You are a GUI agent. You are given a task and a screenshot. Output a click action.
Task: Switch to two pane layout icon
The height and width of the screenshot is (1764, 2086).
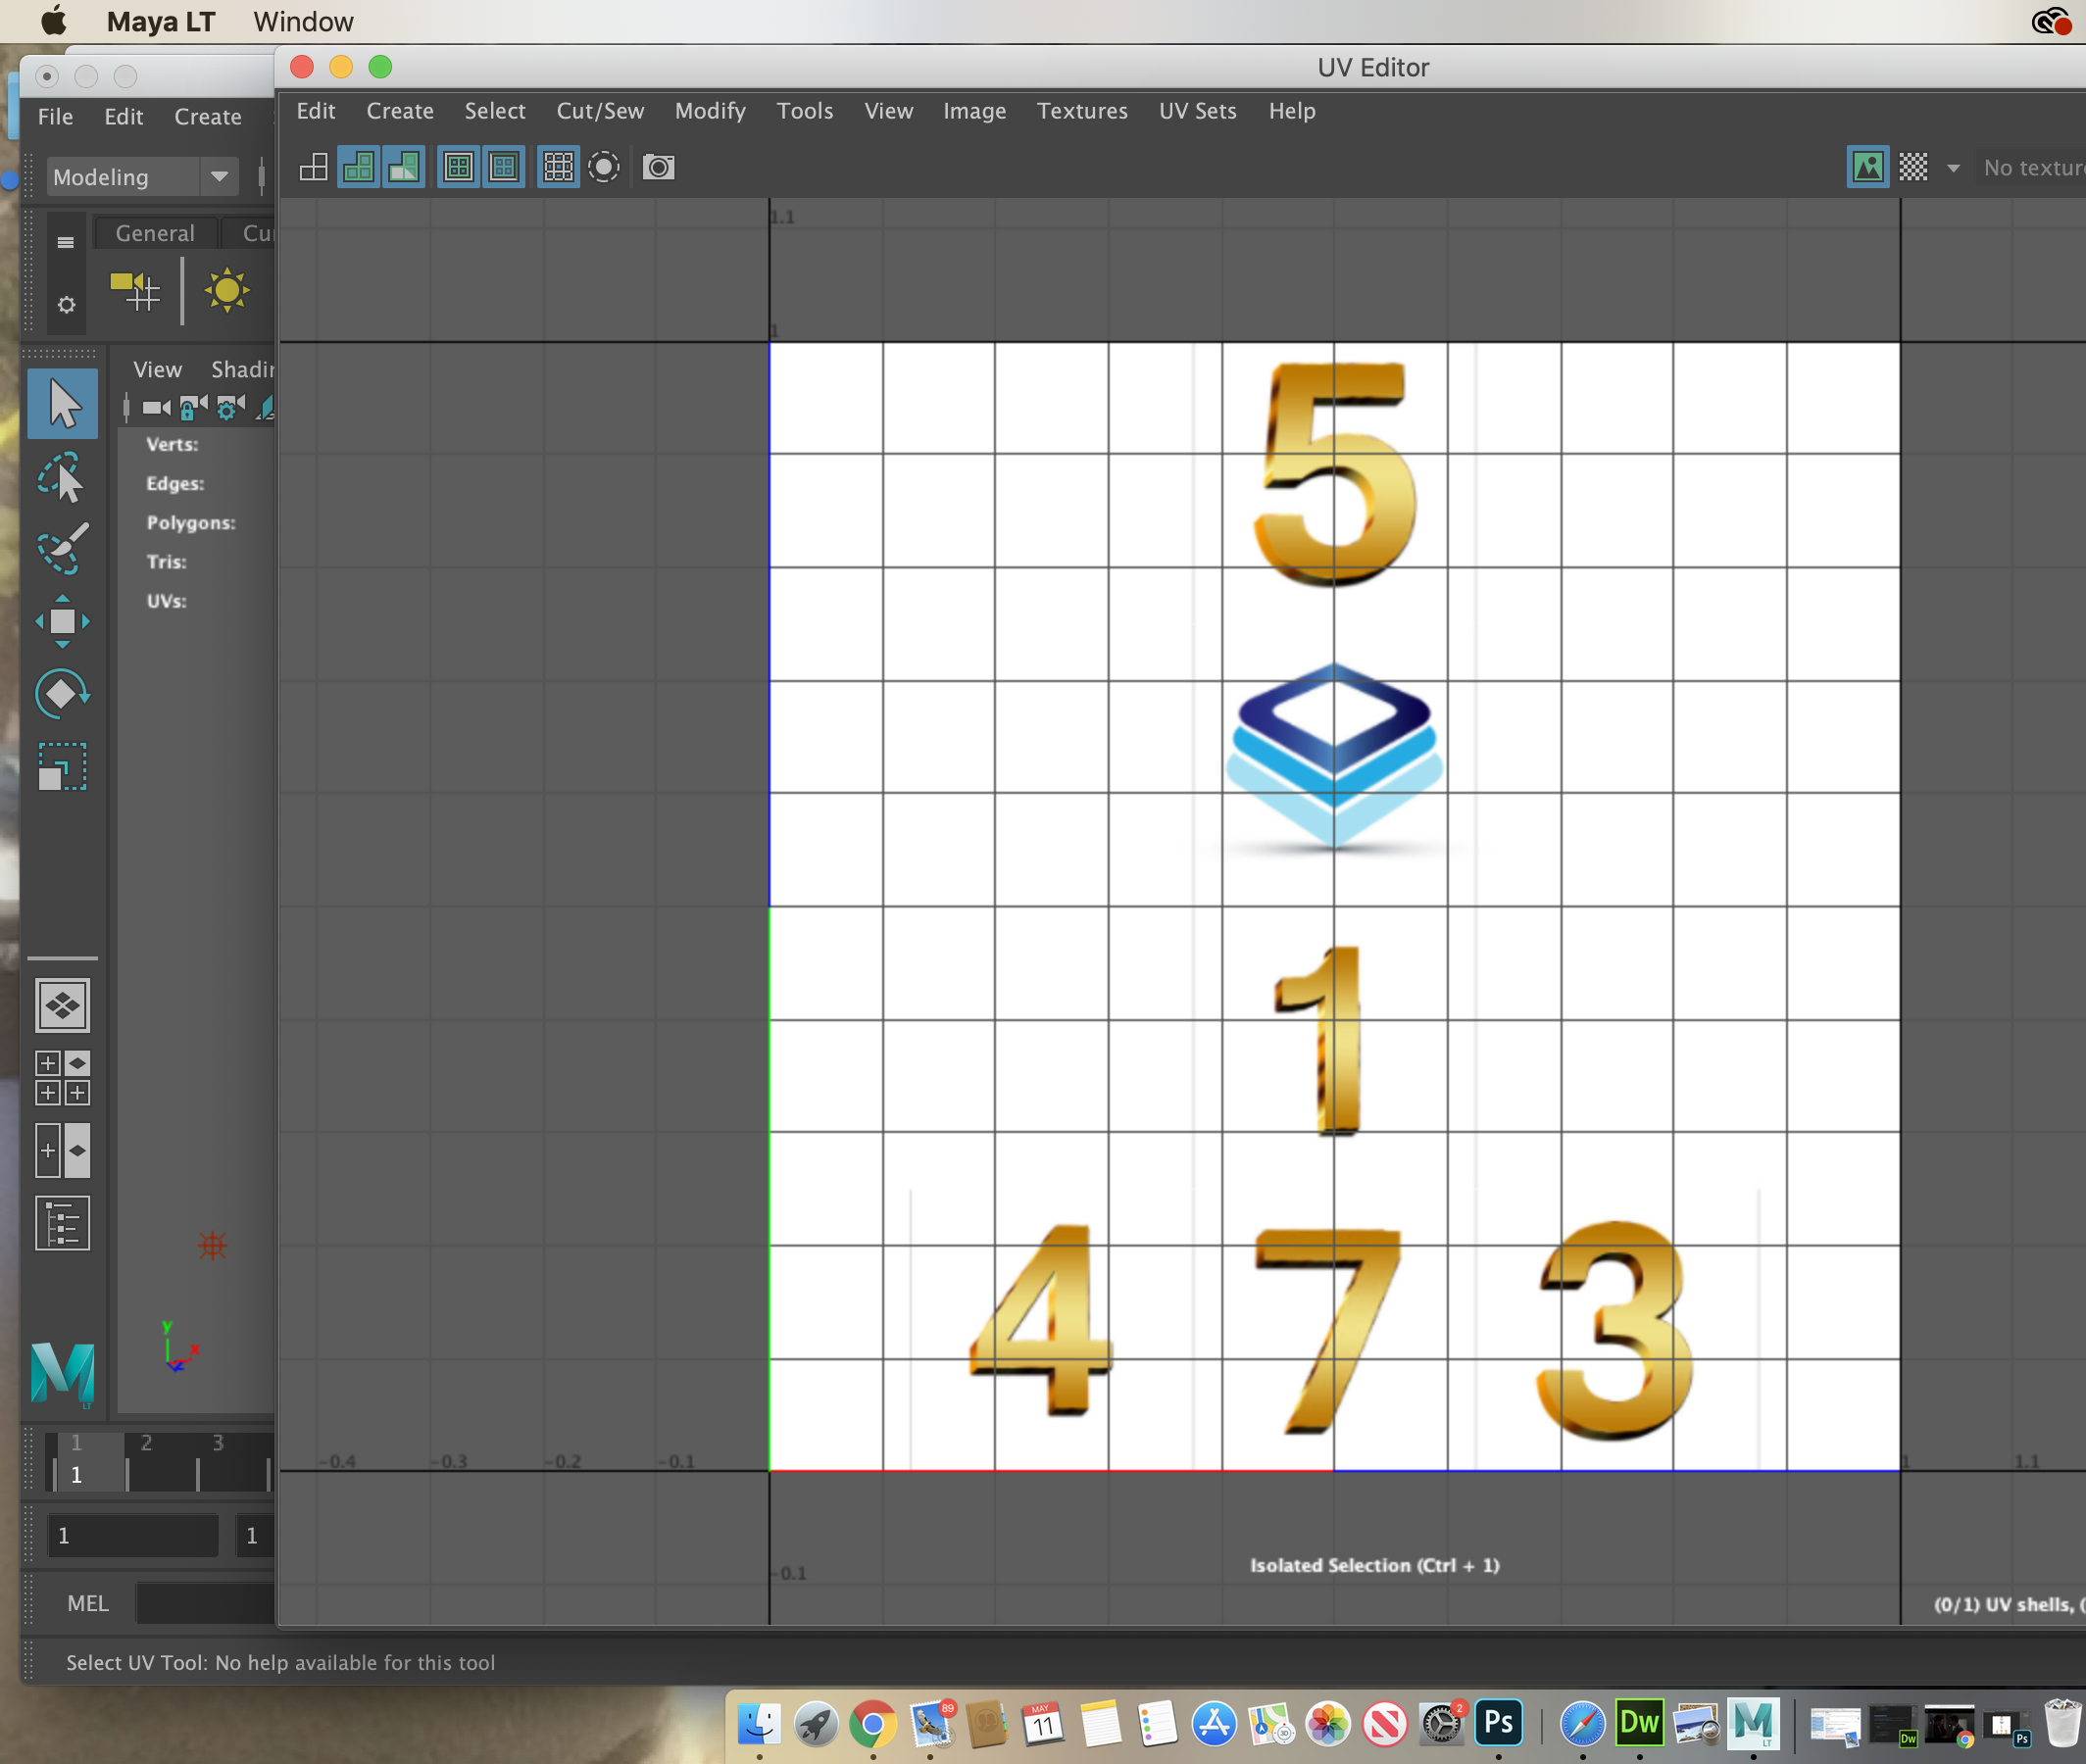[x=63, y=1151]
